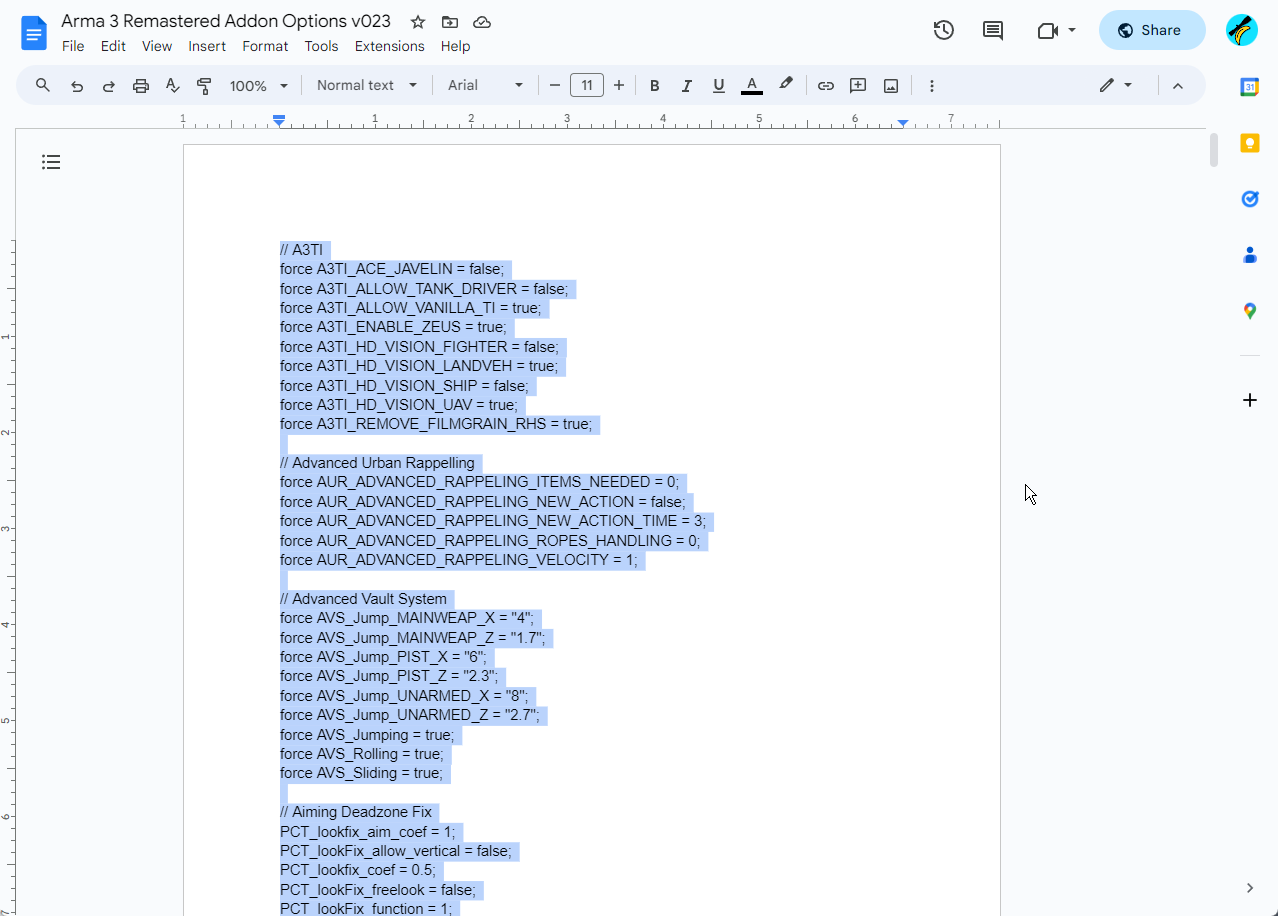Open the Format menu
This screenshot has height=916, width=1278.
pos(265,46)
